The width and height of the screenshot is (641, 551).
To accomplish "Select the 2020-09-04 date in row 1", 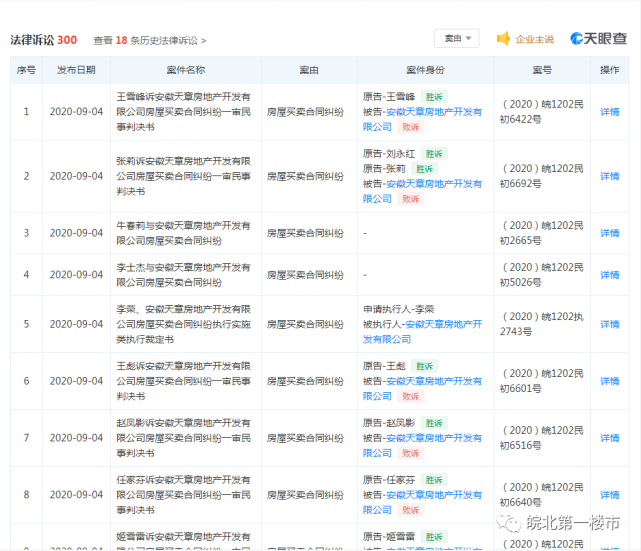I will [x=76, y=112].
